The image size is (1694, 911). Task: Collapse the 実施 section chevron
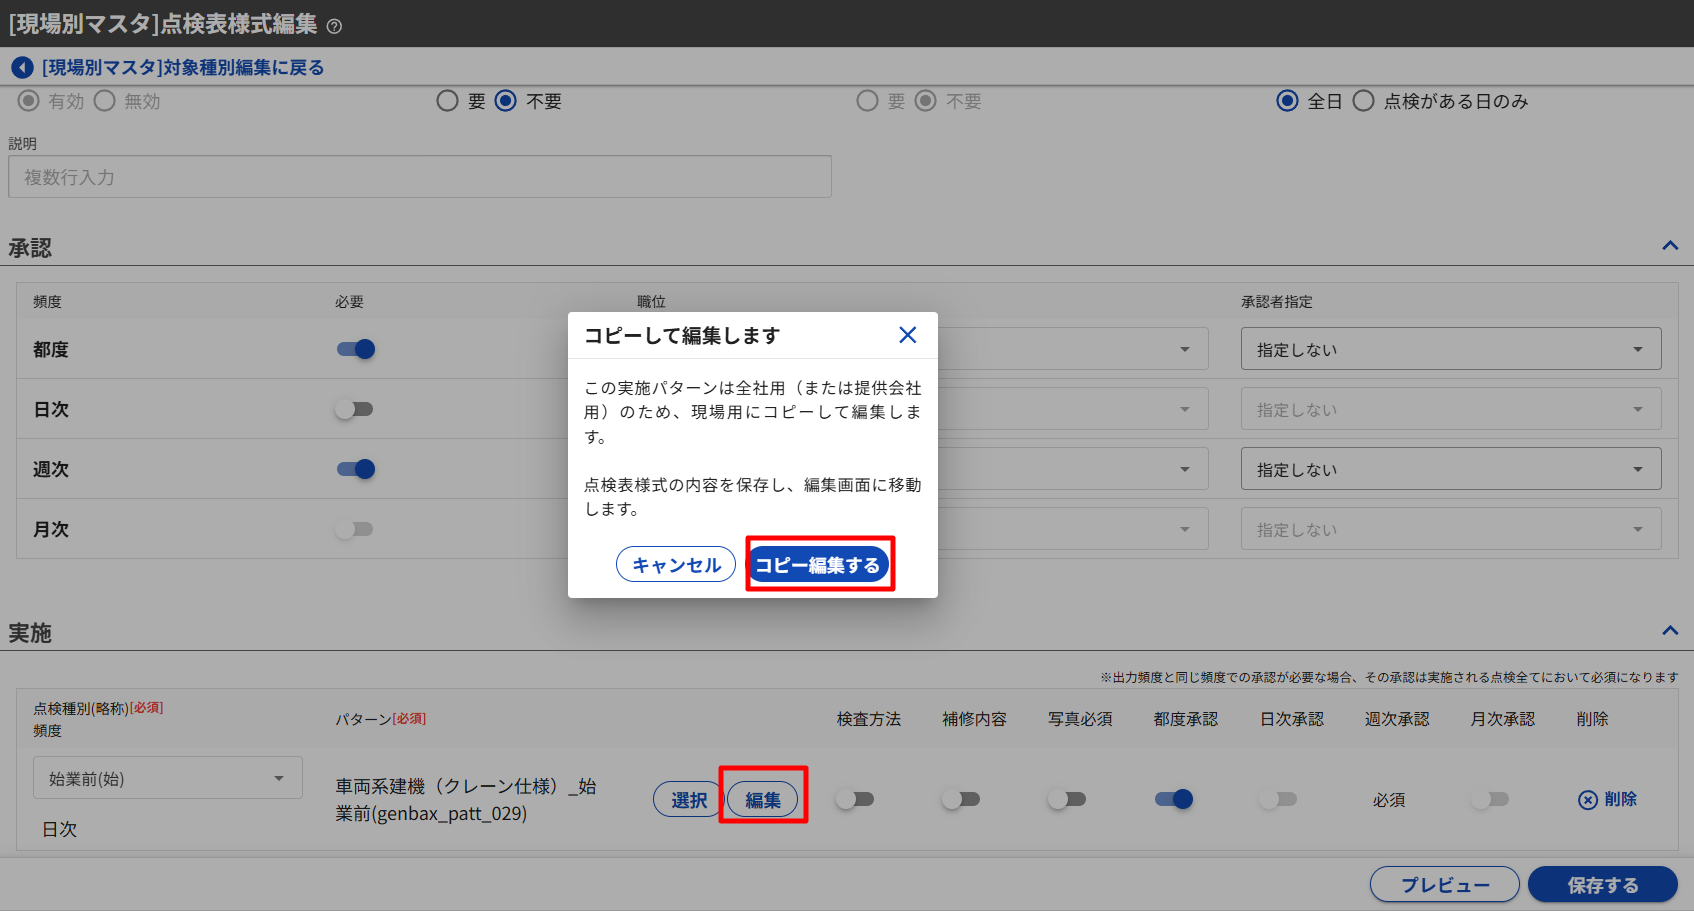click(x=1670, y=631)
